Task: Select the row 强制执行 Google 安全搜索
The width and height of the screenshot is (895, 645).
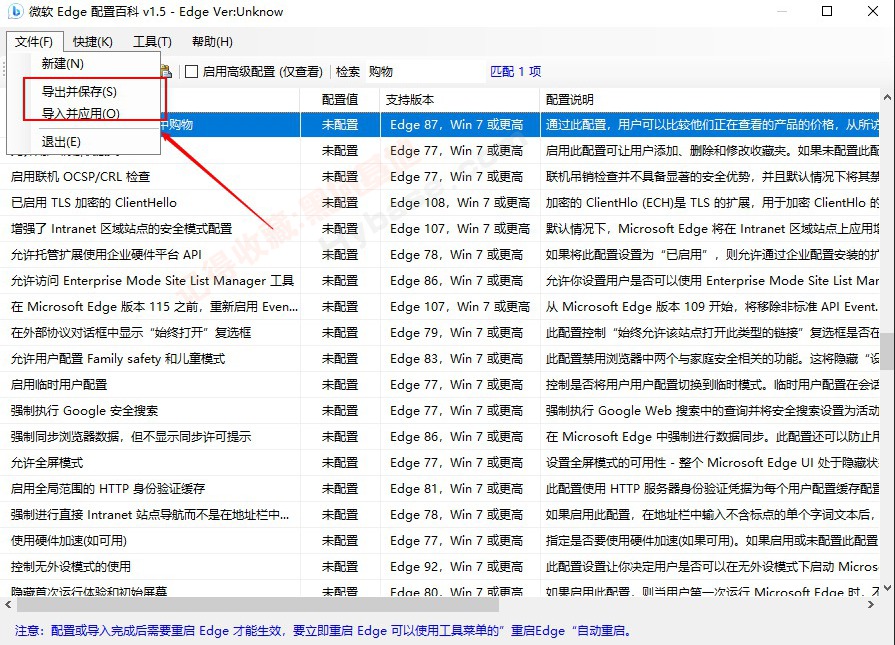Action: 440,410
